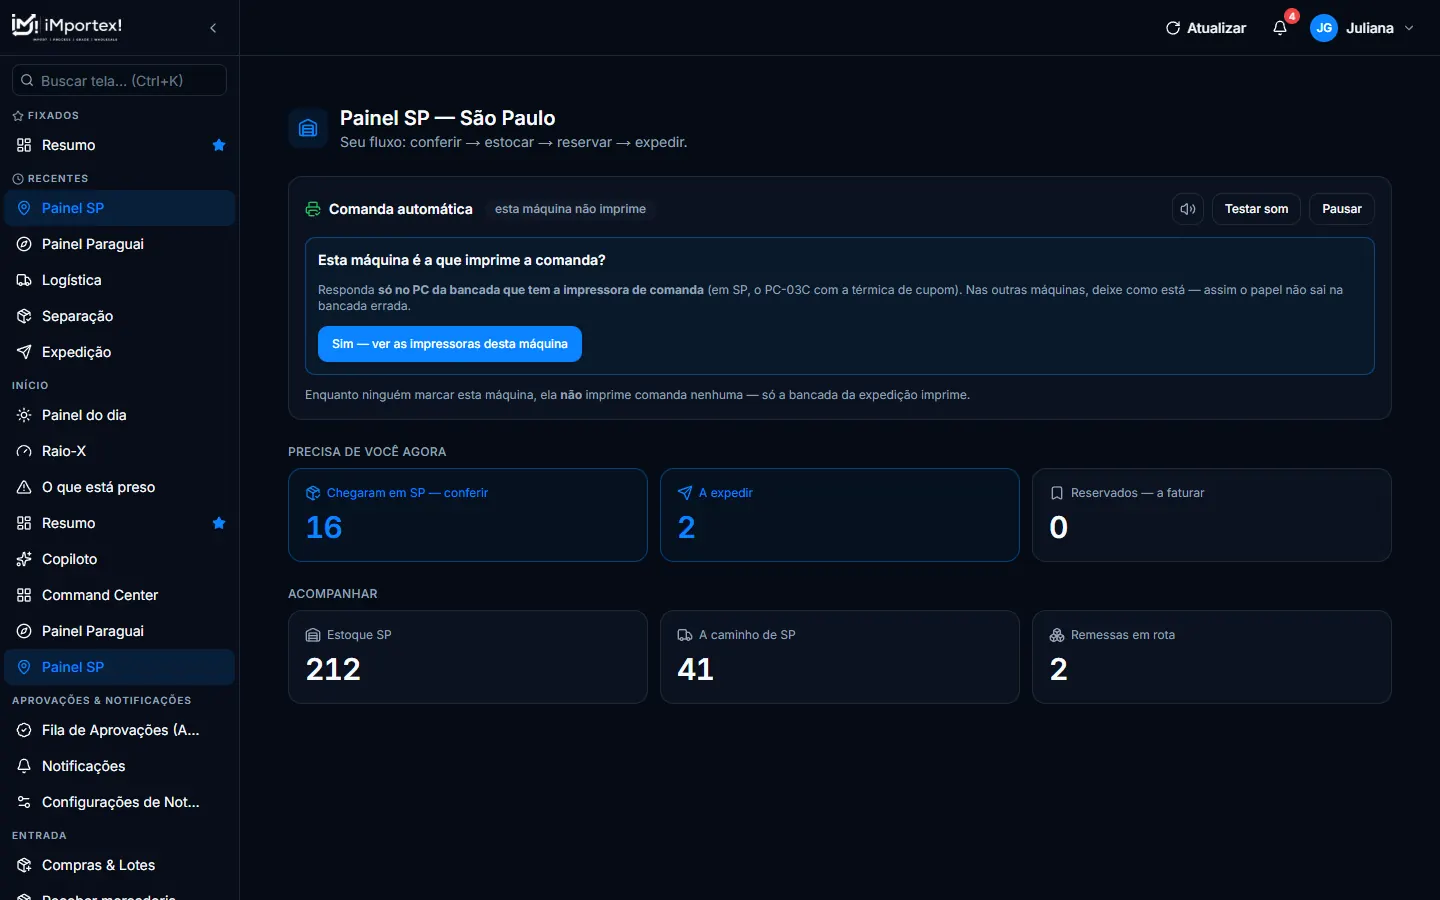Image resolution: width=1440 pixels, height=900 pixels.
Task: Select Raio-X gauge icon in sidebar
Action: pos(24,451)
